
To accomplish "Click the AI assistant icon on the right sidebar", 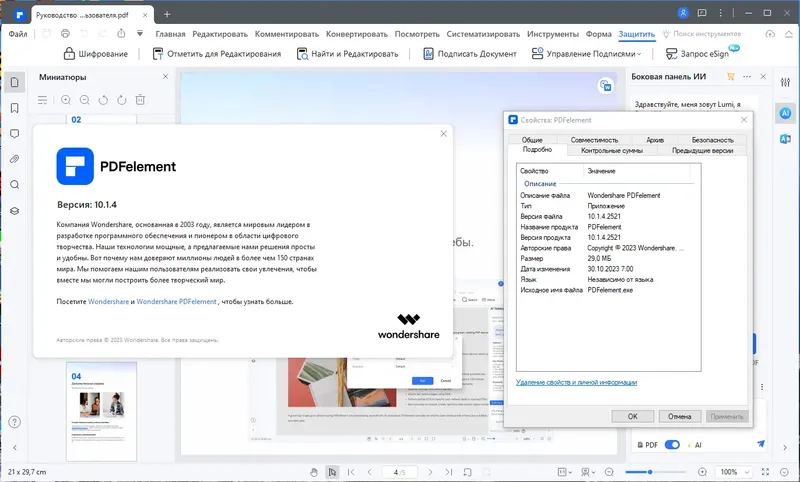I will 785,113.
